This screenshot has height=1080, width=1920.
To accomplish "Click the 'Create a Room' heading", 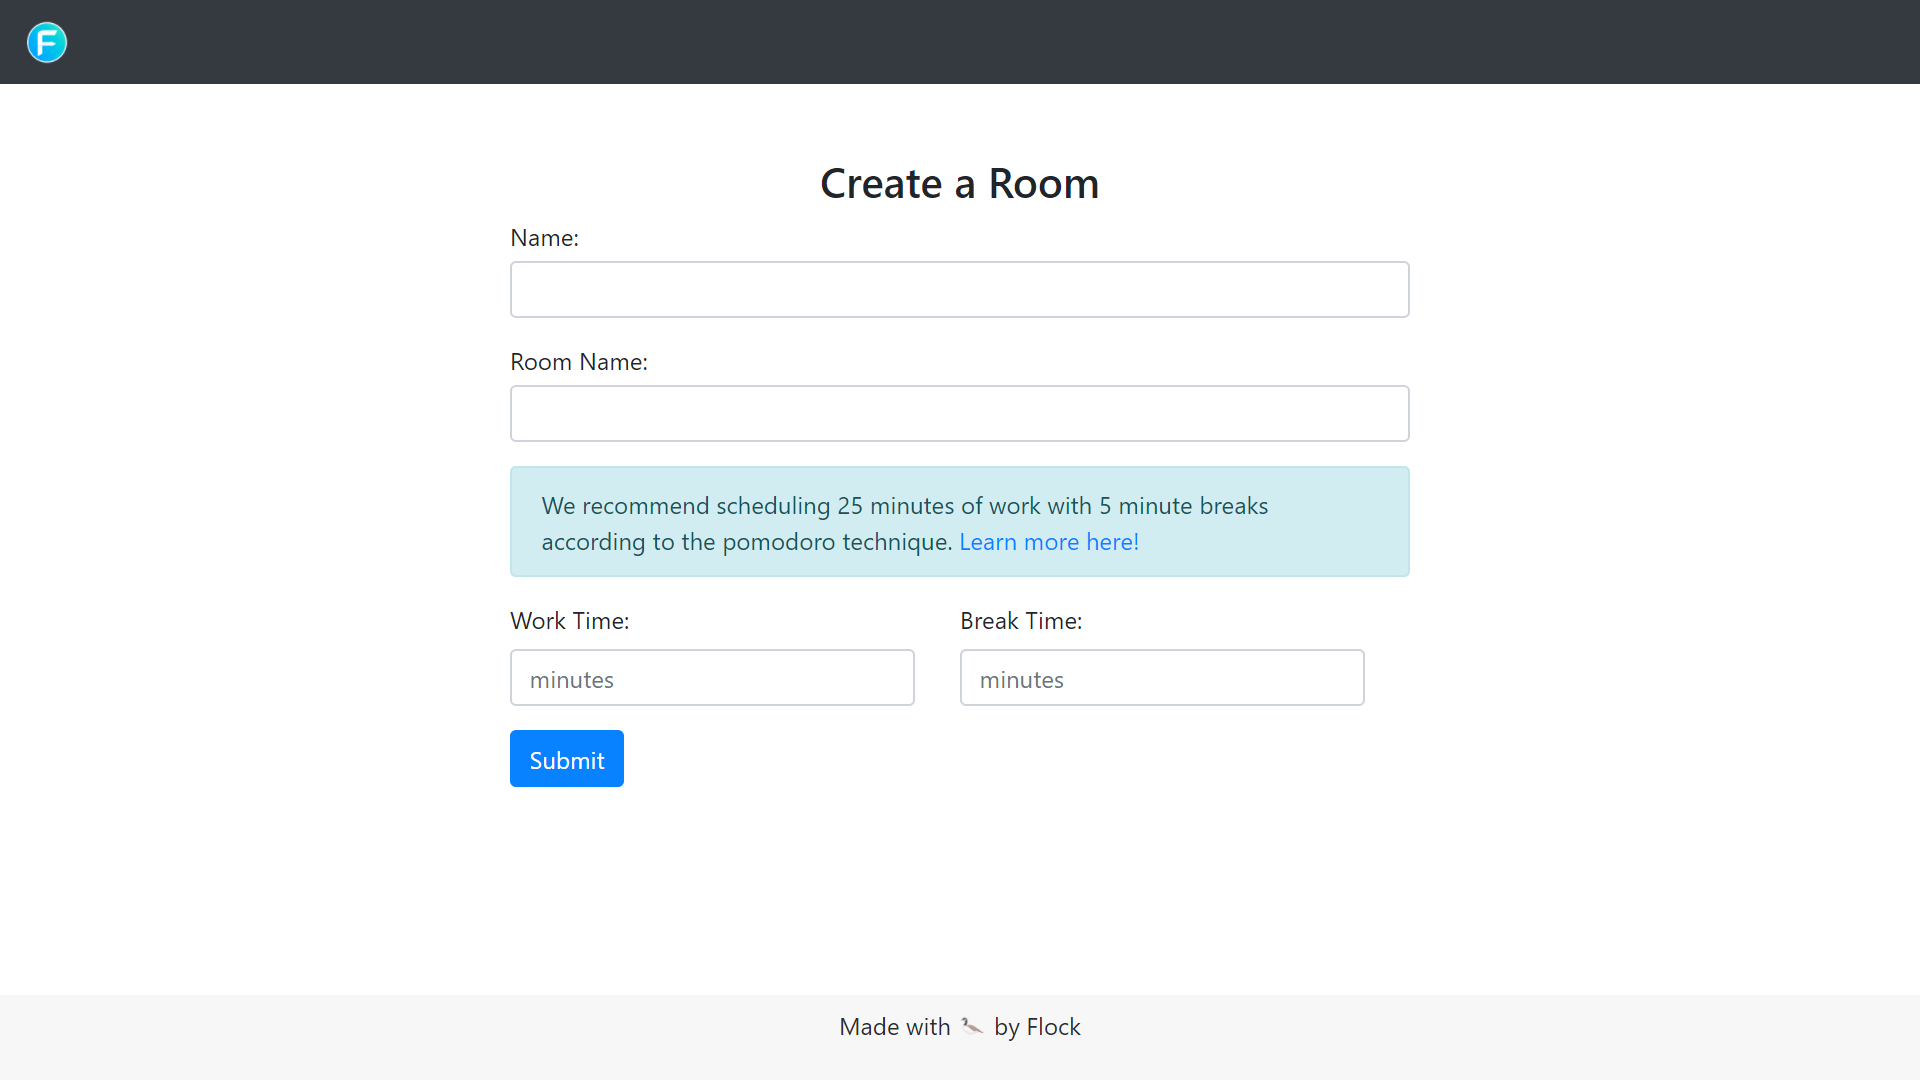I will [x=959, y=184].
